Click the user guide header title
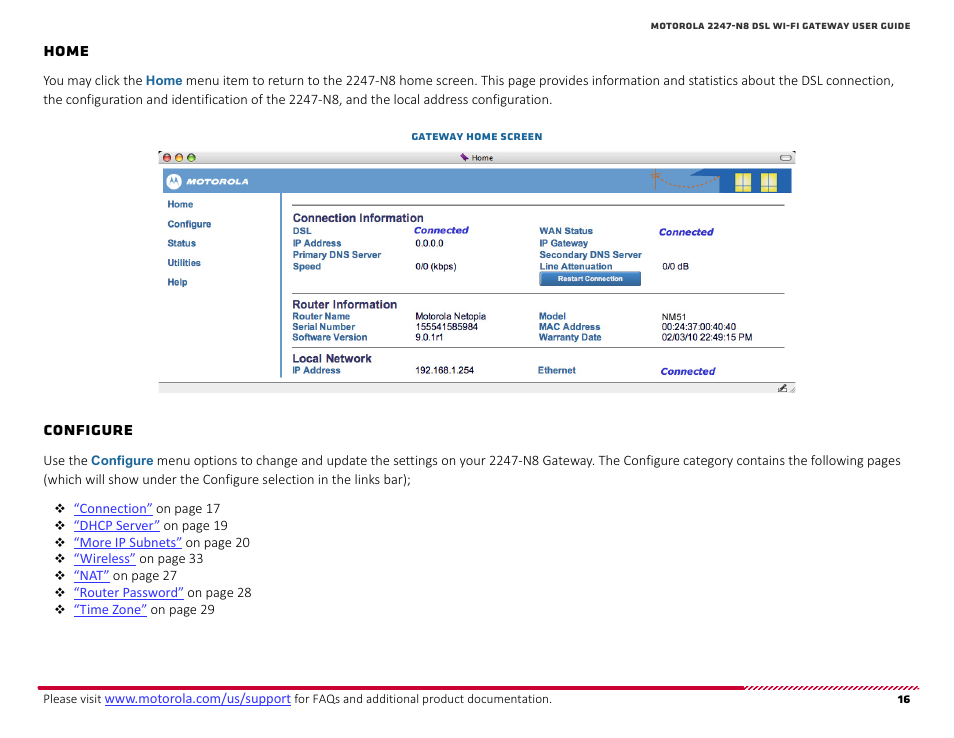Image resolution: width=954 pixels, height=738 pixels. click(x=781, y=26)
